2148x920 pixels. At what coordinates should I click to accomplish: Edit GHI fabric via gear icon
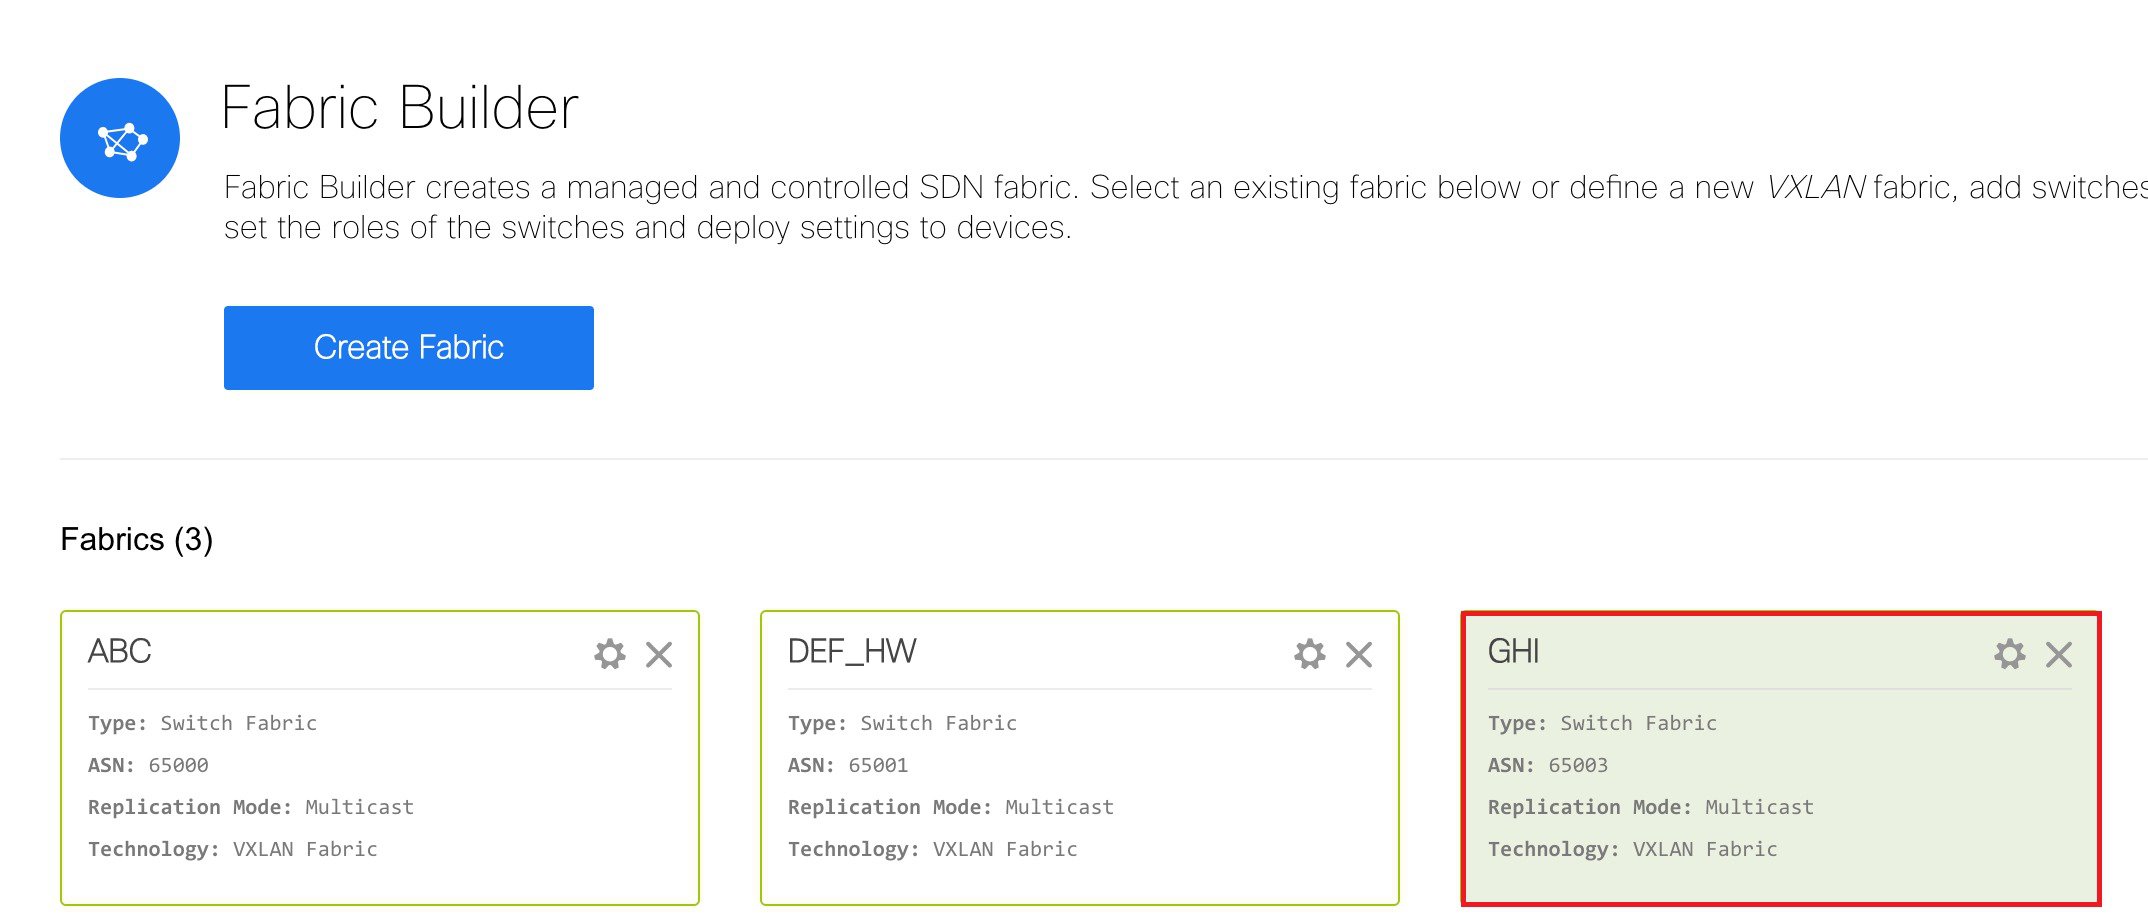click(2009, 654)
